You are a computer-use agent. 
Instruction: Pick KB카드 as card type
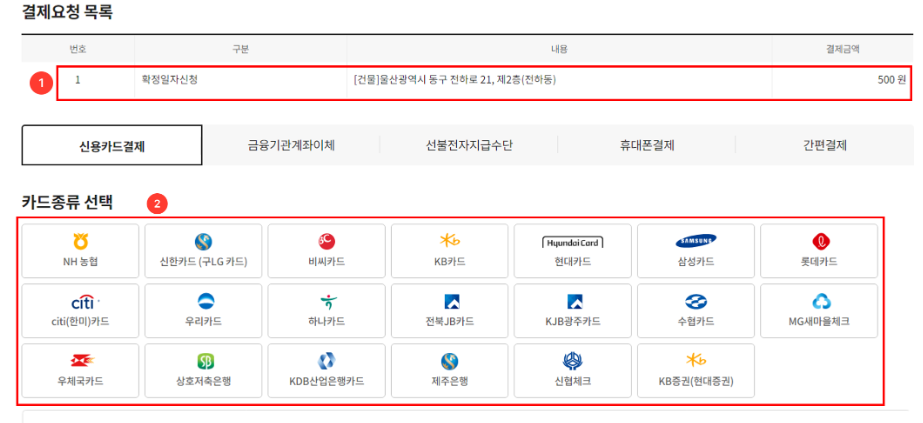(450, 251)
